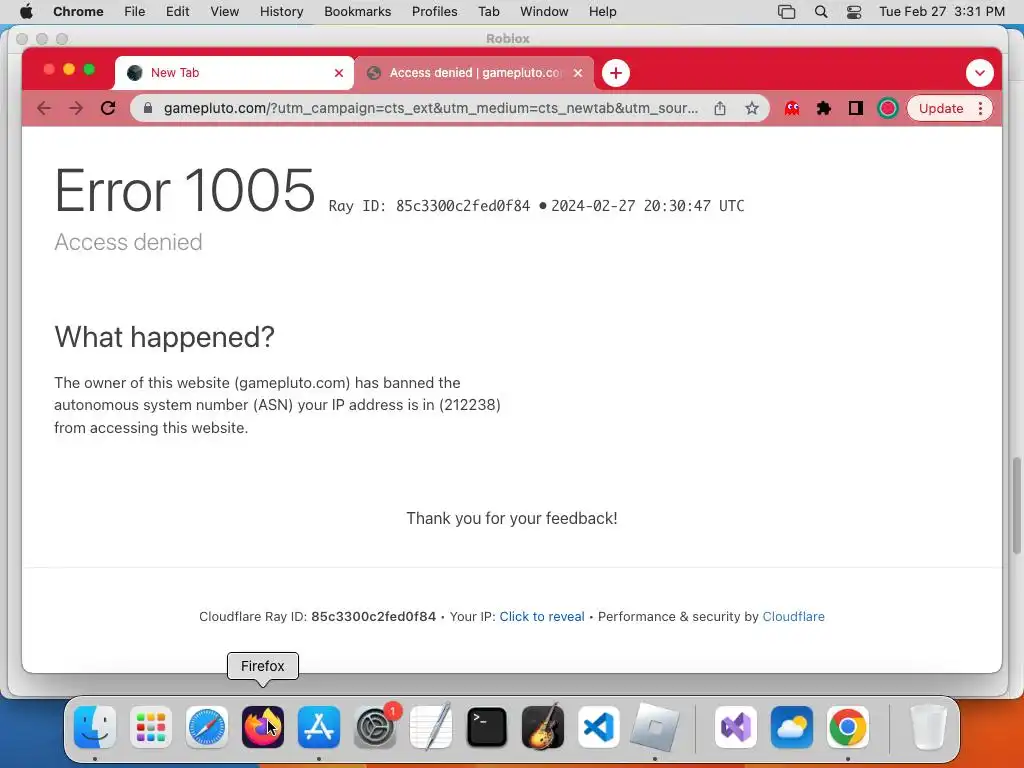Launch GarageBand from the Dock
The width and height of the screenshot is (1024, 768).
point(543,727)
